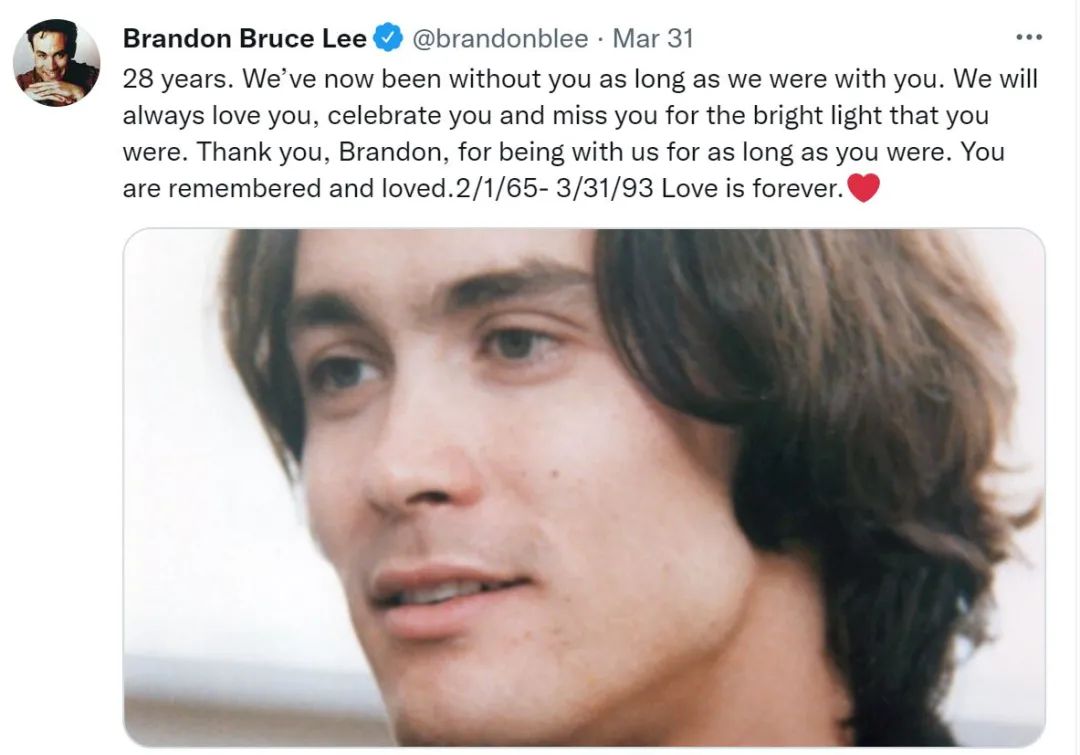The height and width of the screenshot is (755, 1080).
Task: Visit the @brandonblee handle link
Action: pos(500,38)
